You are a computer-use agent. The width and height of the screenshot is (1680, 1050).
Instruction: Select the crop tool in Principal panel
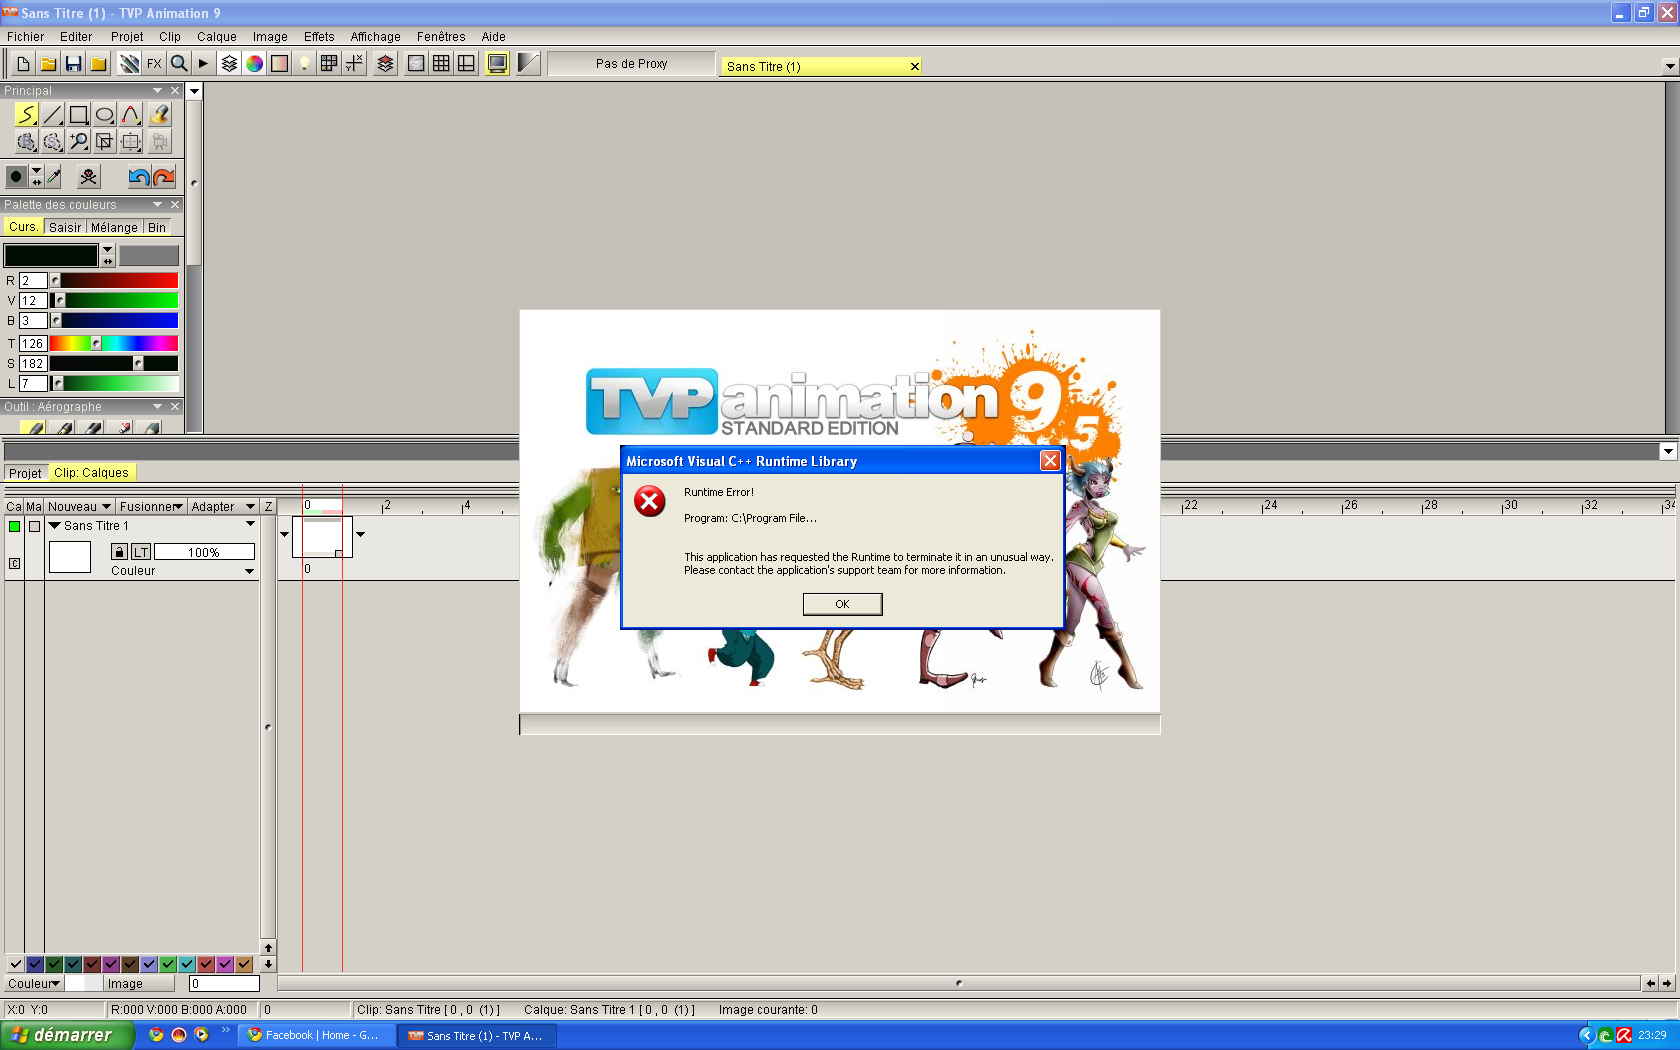[x=105, y=141]
